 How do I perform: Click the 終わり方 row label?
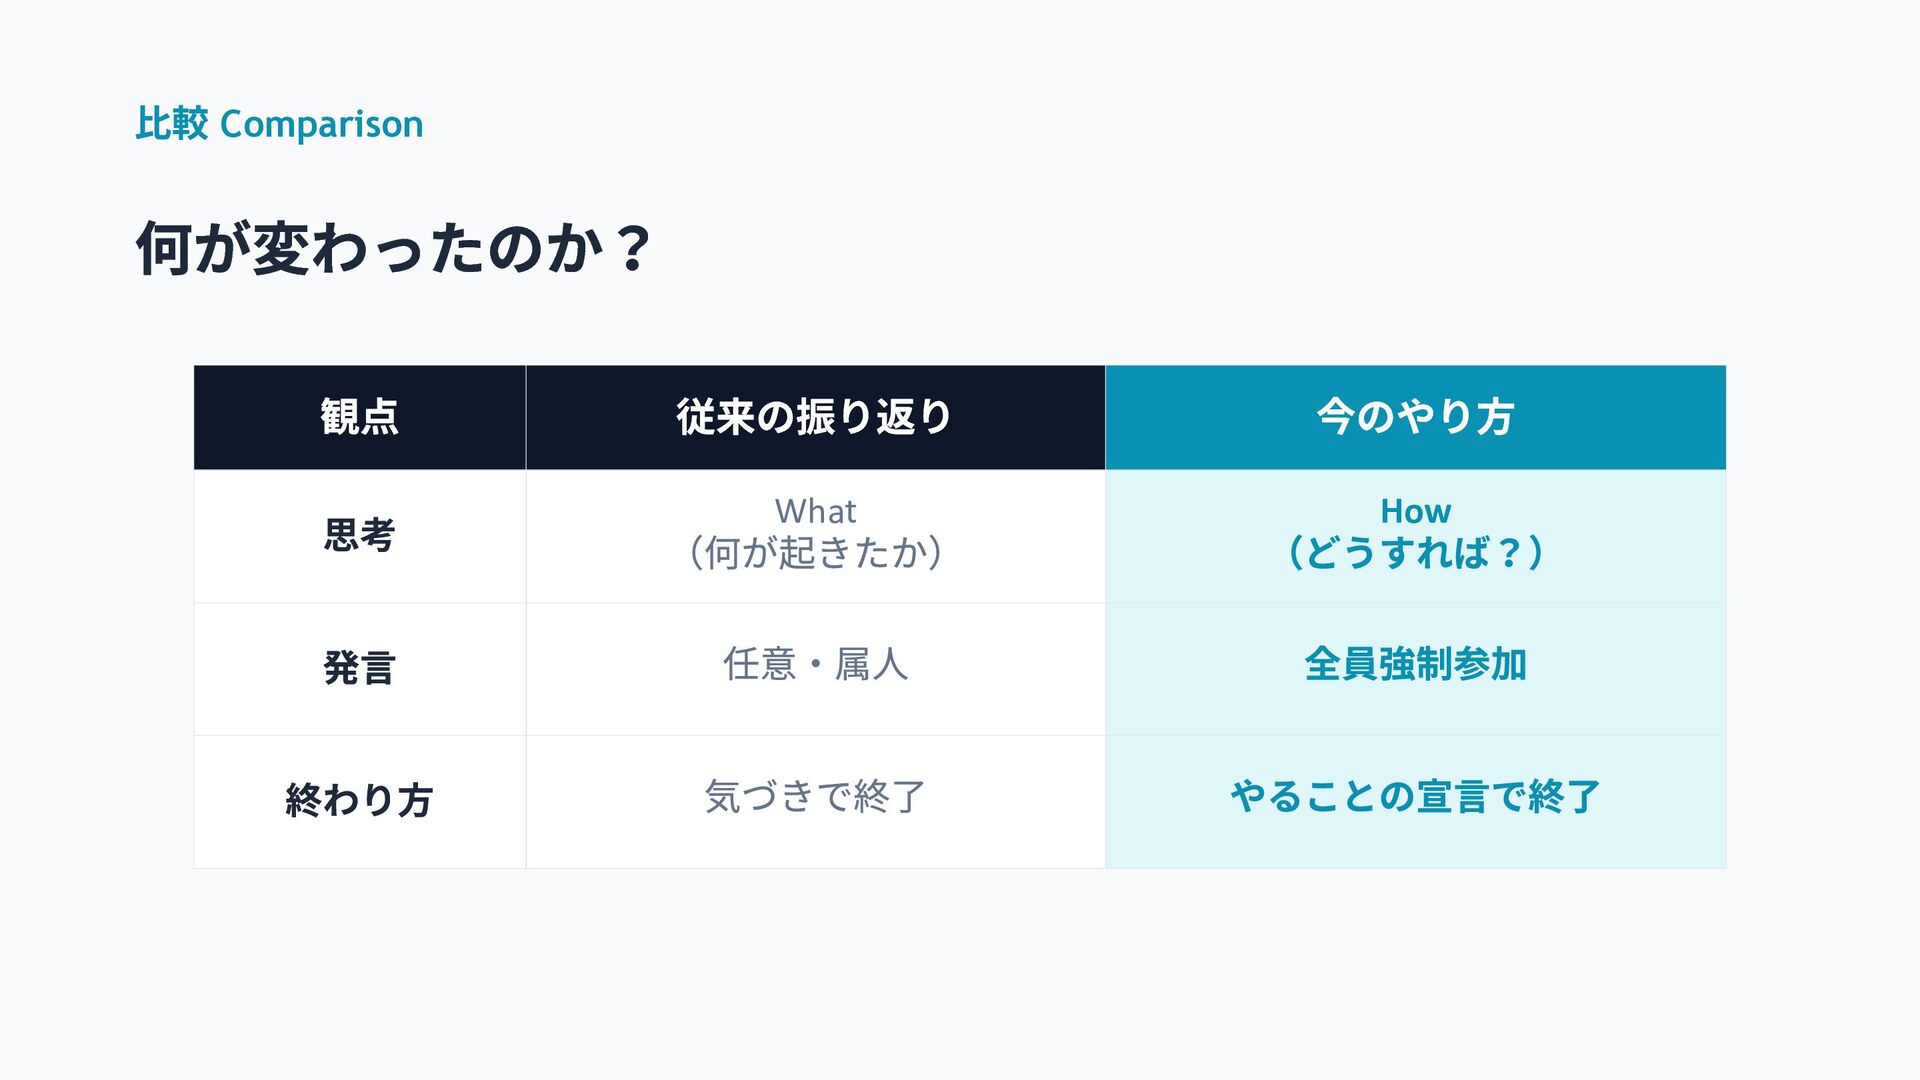click(359, 800)
